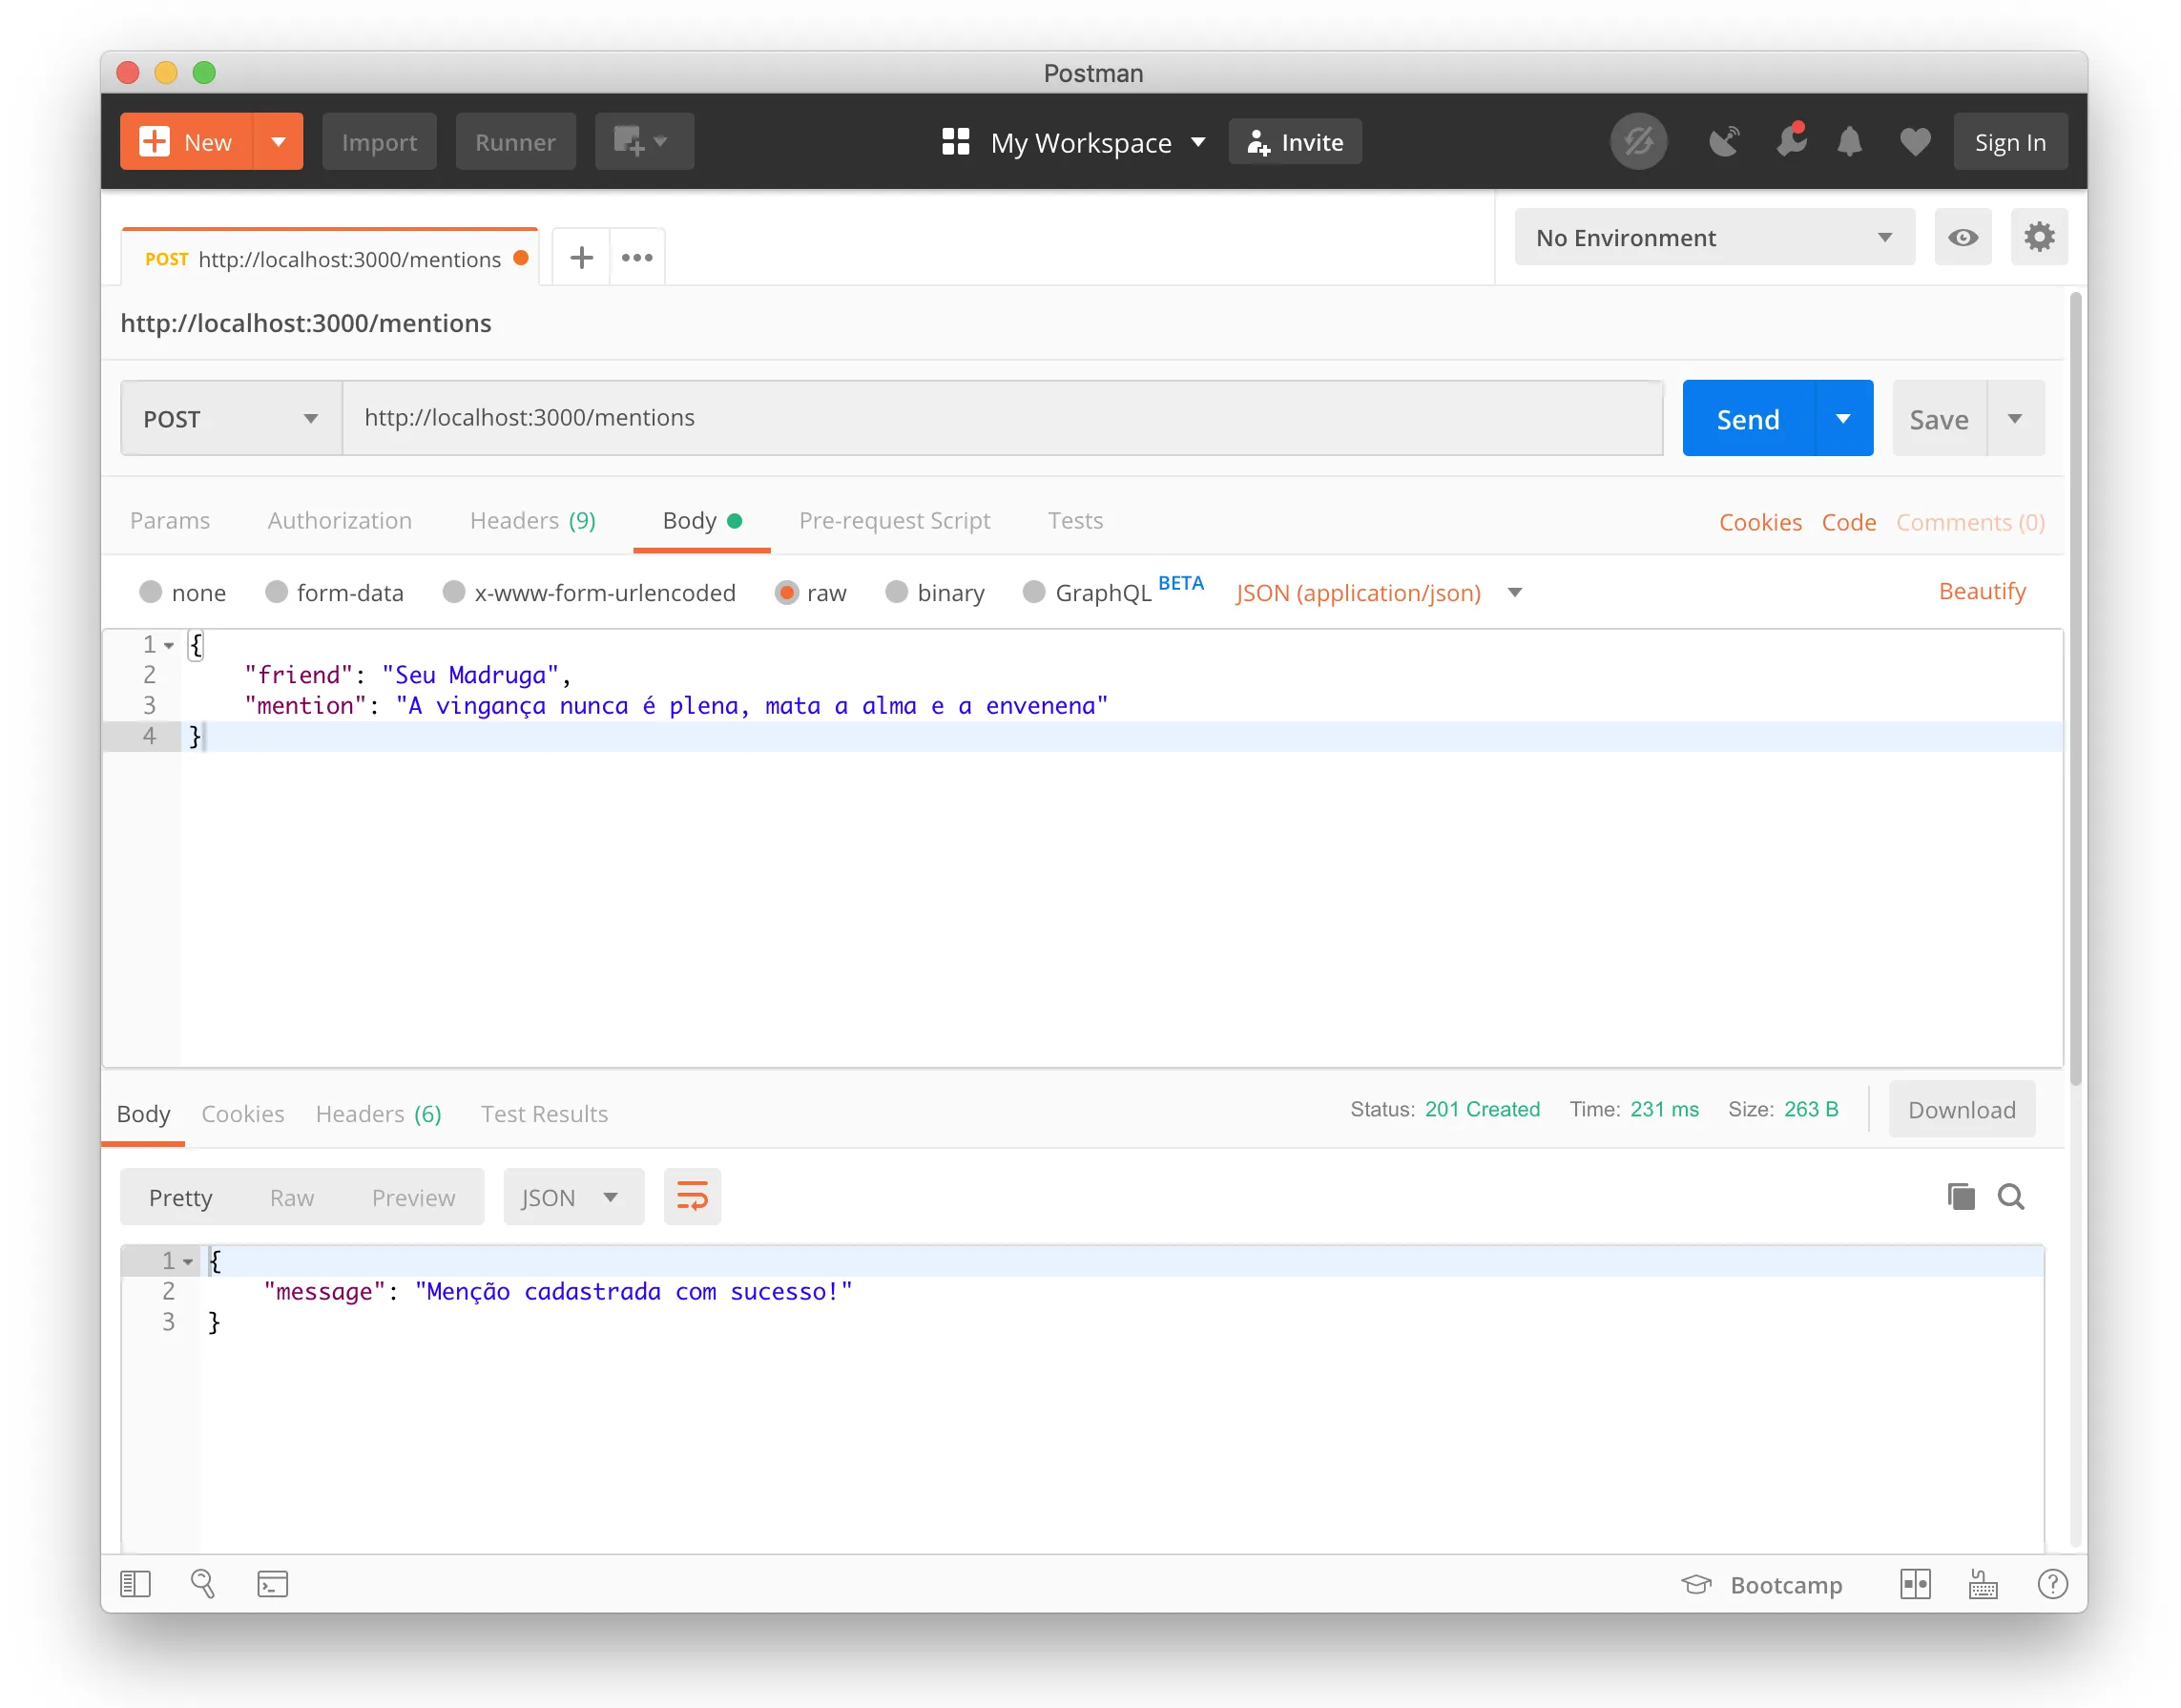Toggle word wrap in response viewer
The image size is (2181, 1708).
click(692, 1197)
